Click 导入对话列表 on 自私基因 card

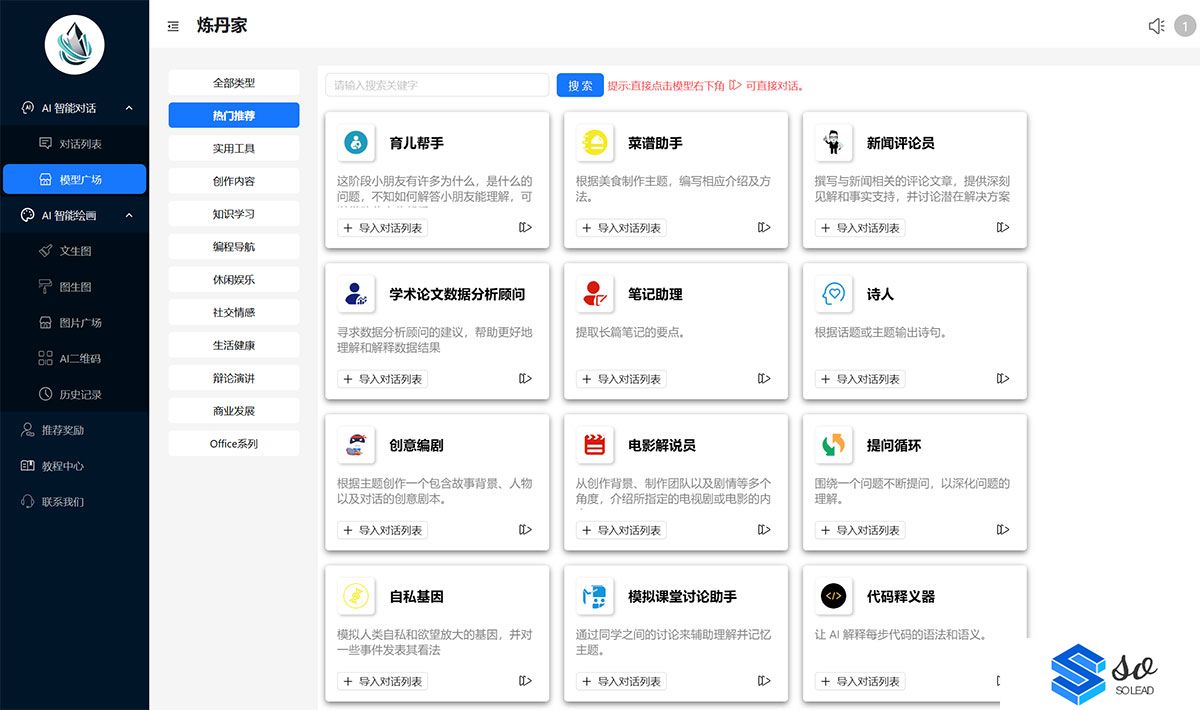[382, 681]
